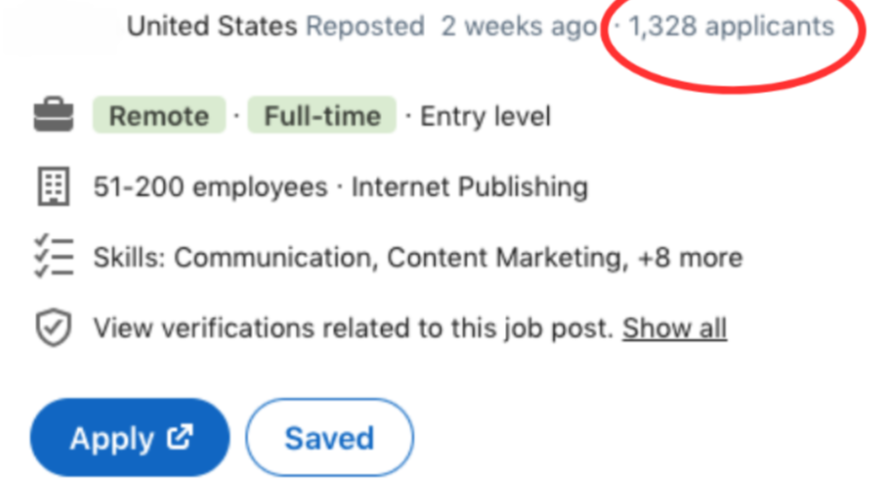Click the briefcase job type icon

tap(53, 116)
